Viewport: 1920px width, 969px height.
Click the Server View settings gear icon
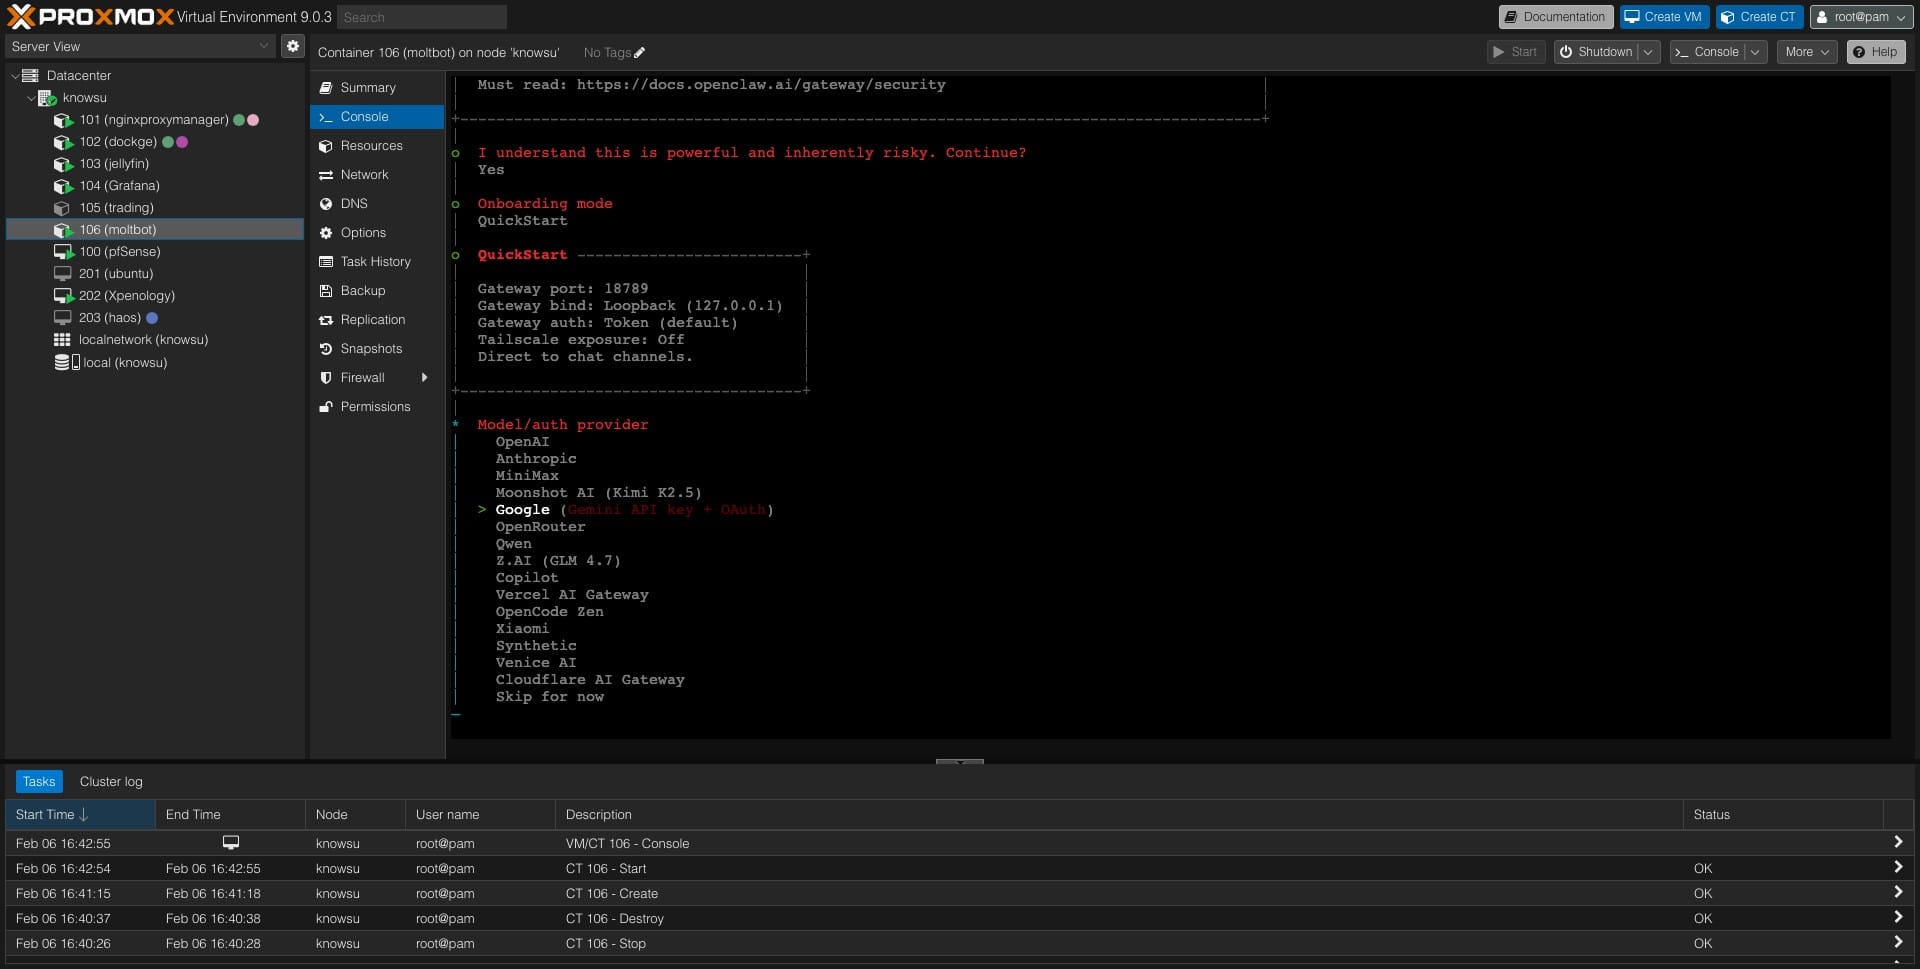click(292, 46)
